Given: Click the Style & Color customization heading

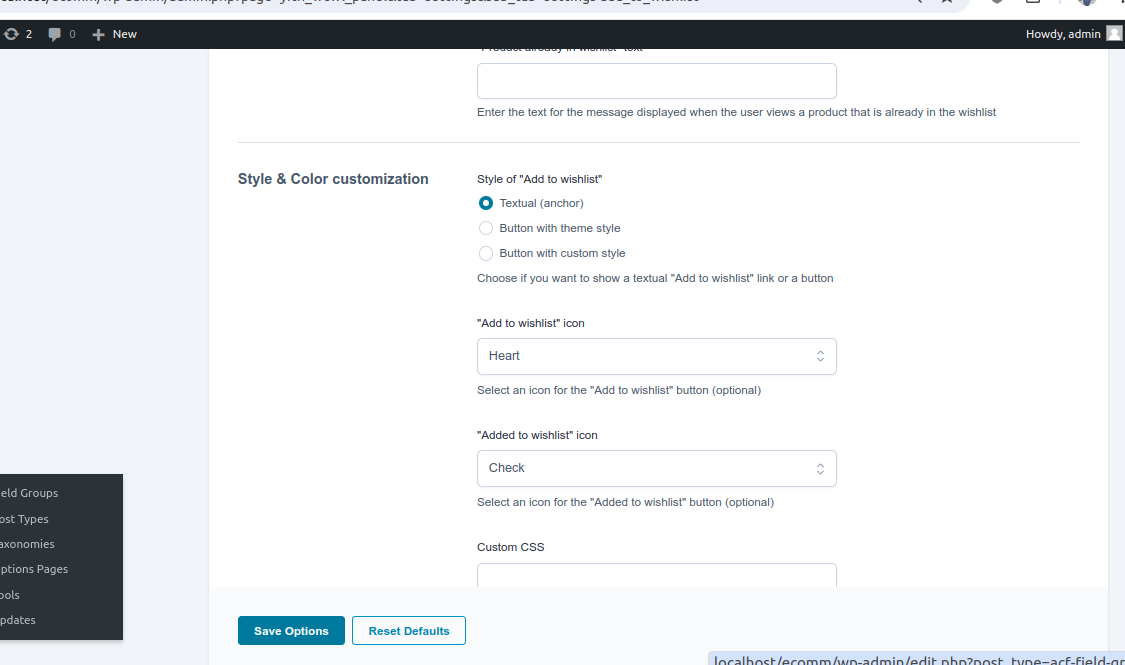Looking at the screenshot, I should pyautogui.click(x=333, y=179).
